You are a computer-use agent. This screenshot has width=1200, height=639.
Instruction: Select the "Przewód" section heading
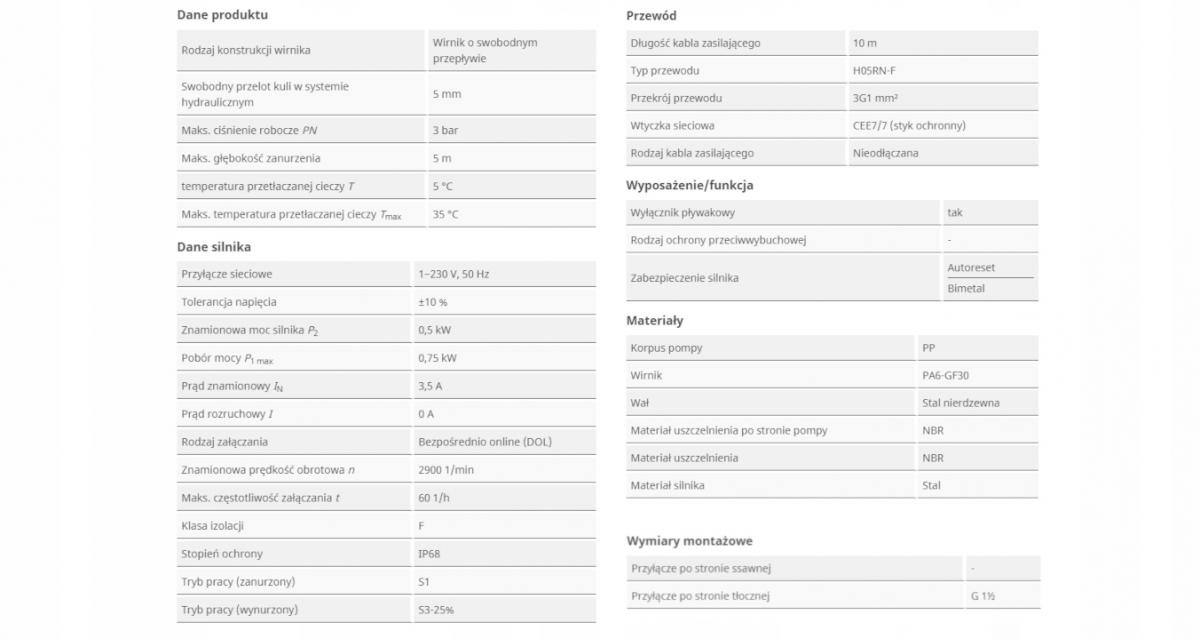coord(651,16)
